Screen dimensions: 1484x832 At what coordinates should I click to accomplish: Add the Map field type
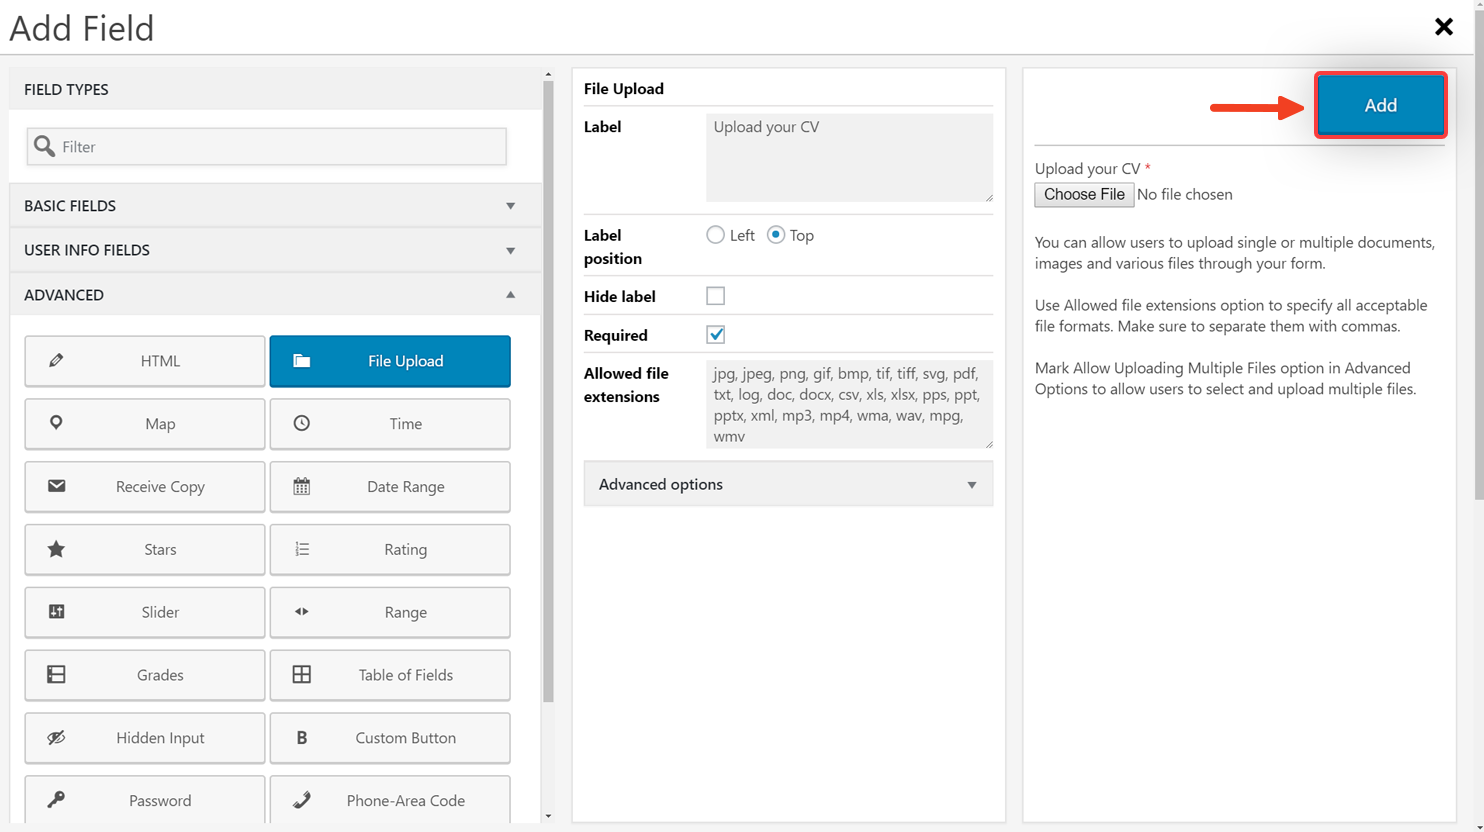pyautogui.click(x=145, y=424)
